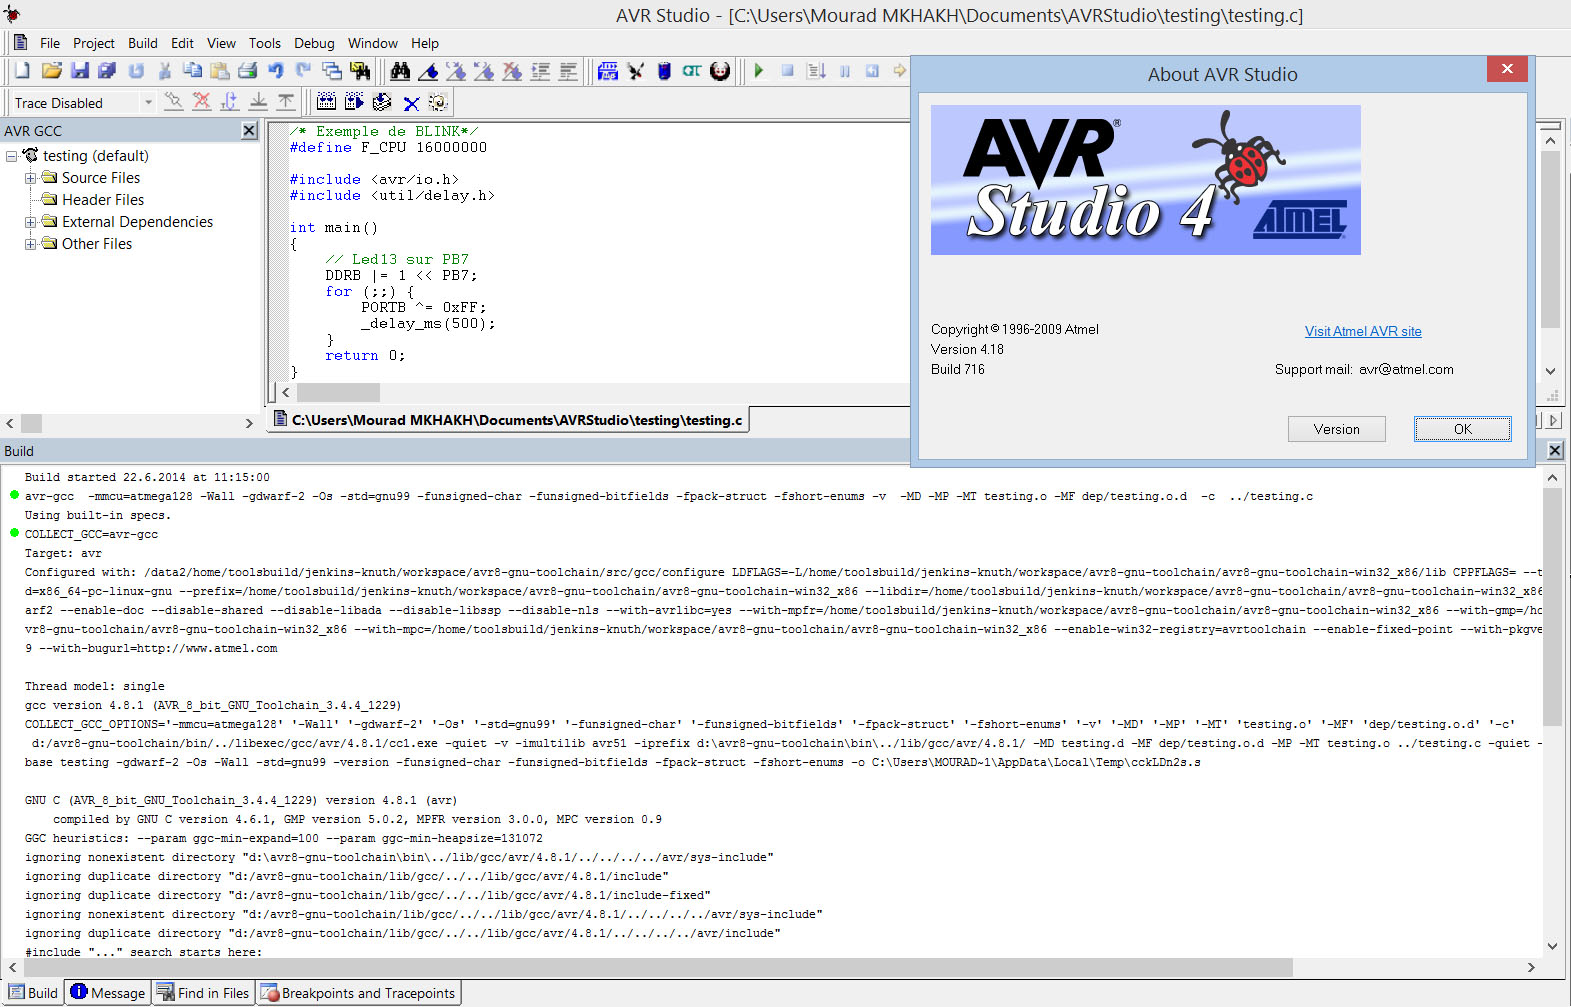Create a new file from the toolbar

(22, 71)
